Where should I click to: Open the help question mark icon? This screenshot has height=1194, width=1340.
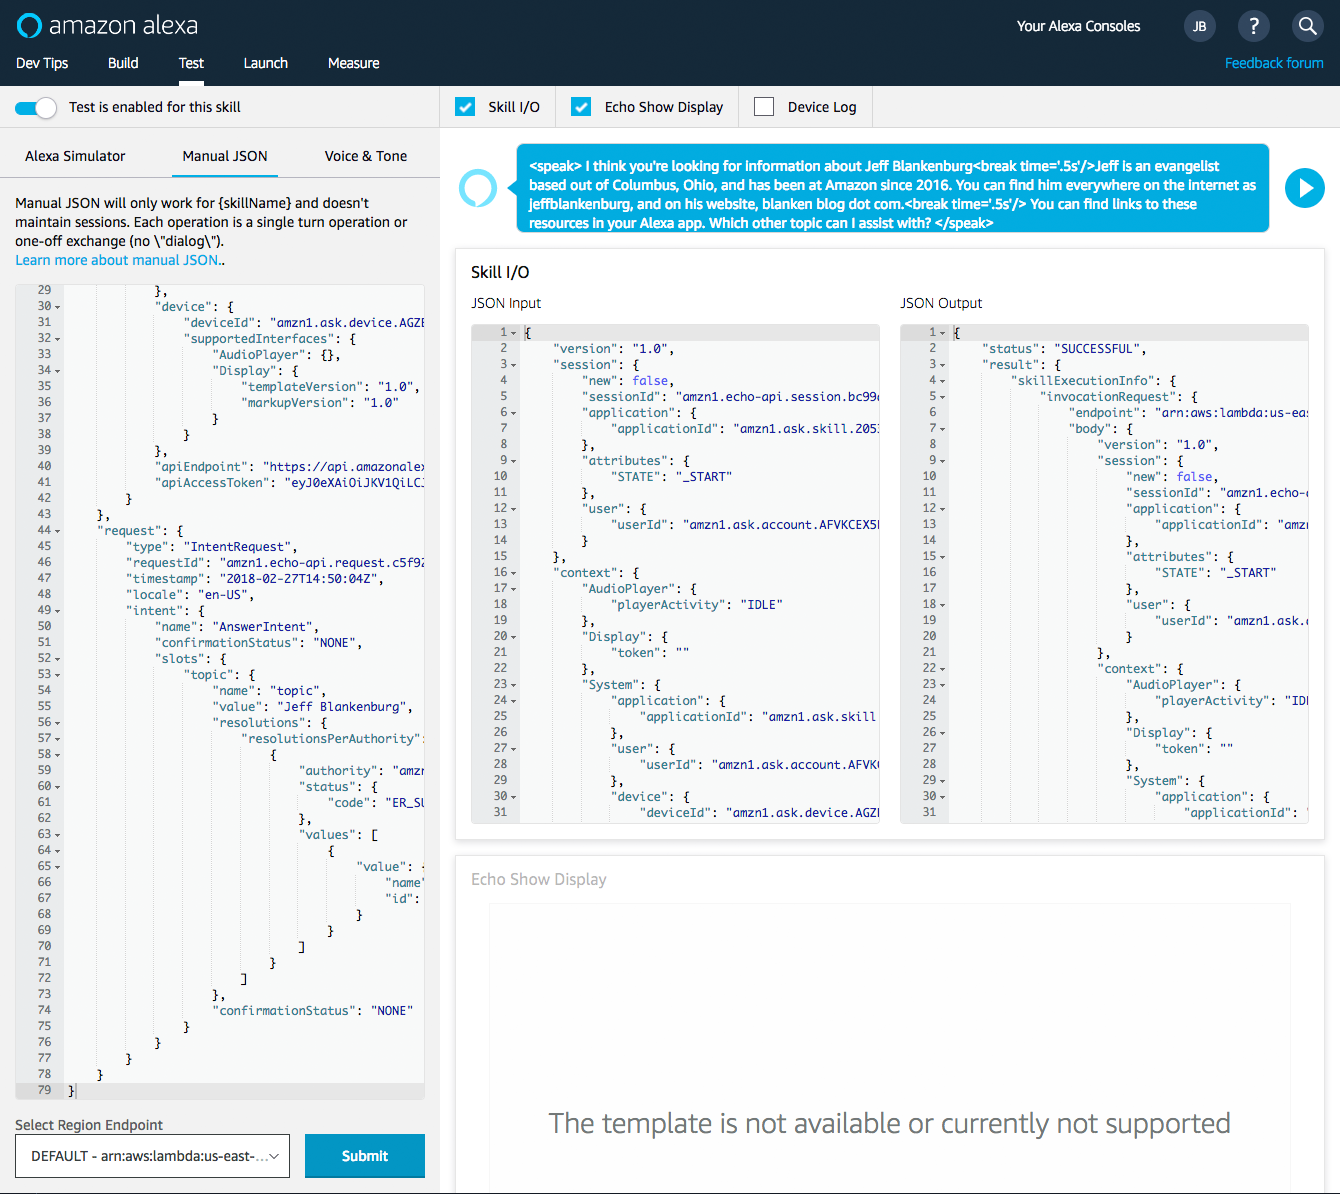[x=1253, y=27]
